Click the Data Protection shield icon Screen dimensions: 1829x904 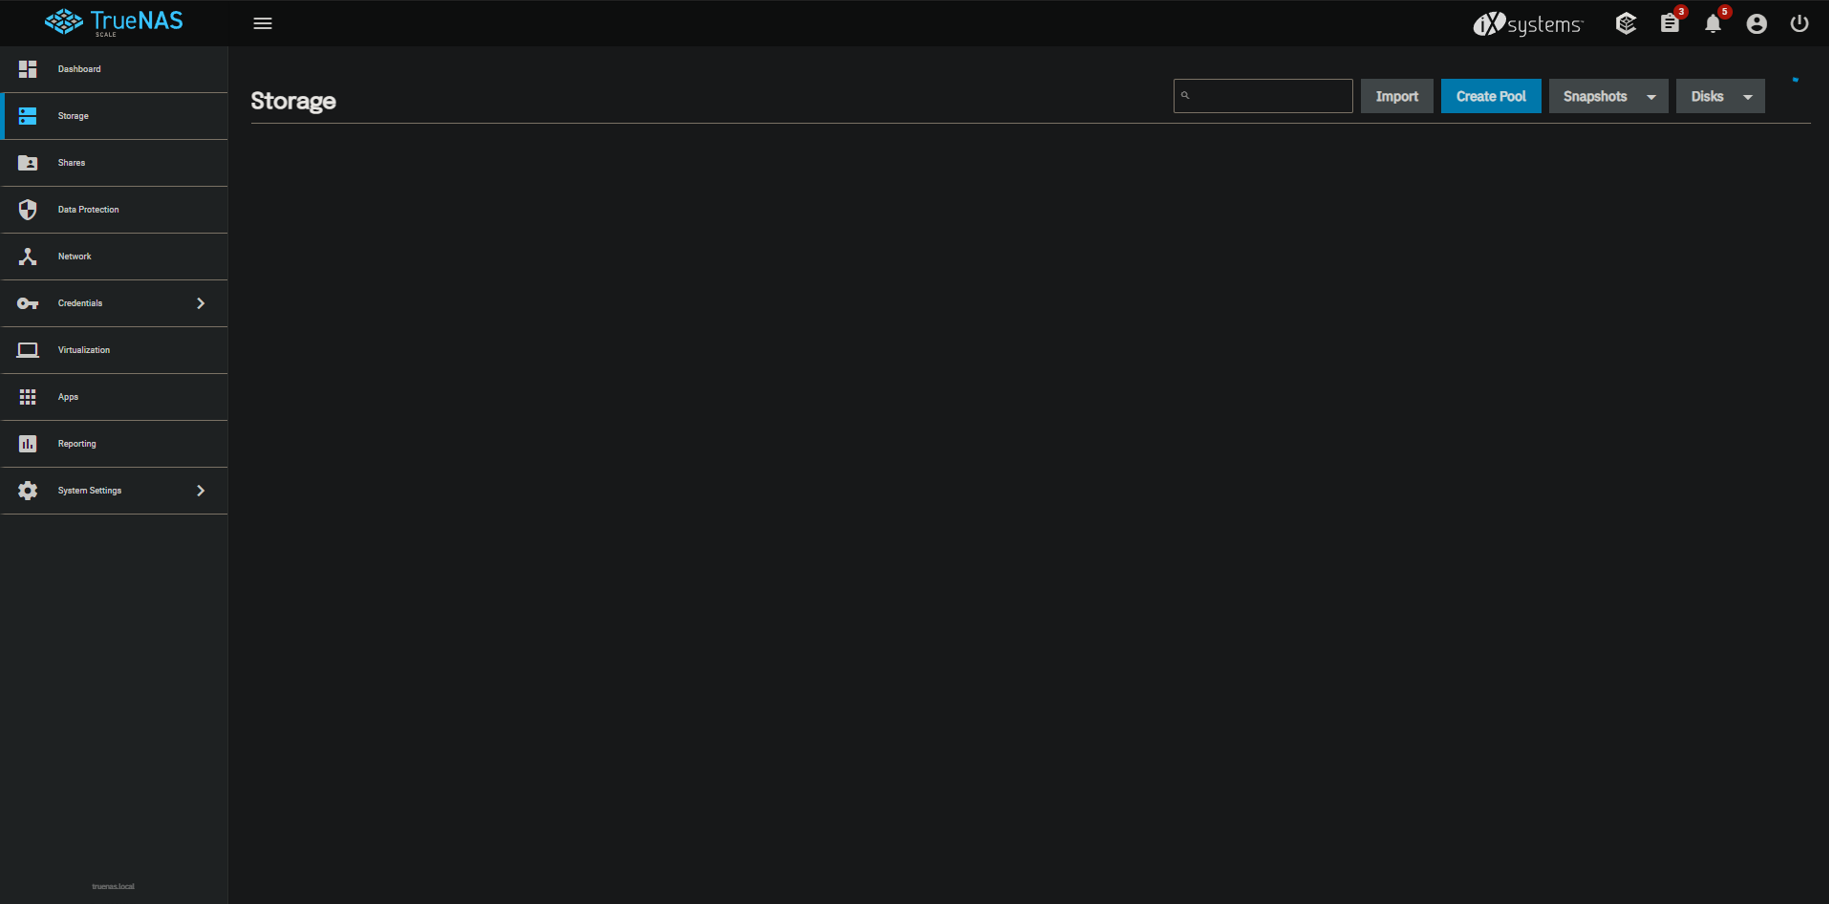28,209
